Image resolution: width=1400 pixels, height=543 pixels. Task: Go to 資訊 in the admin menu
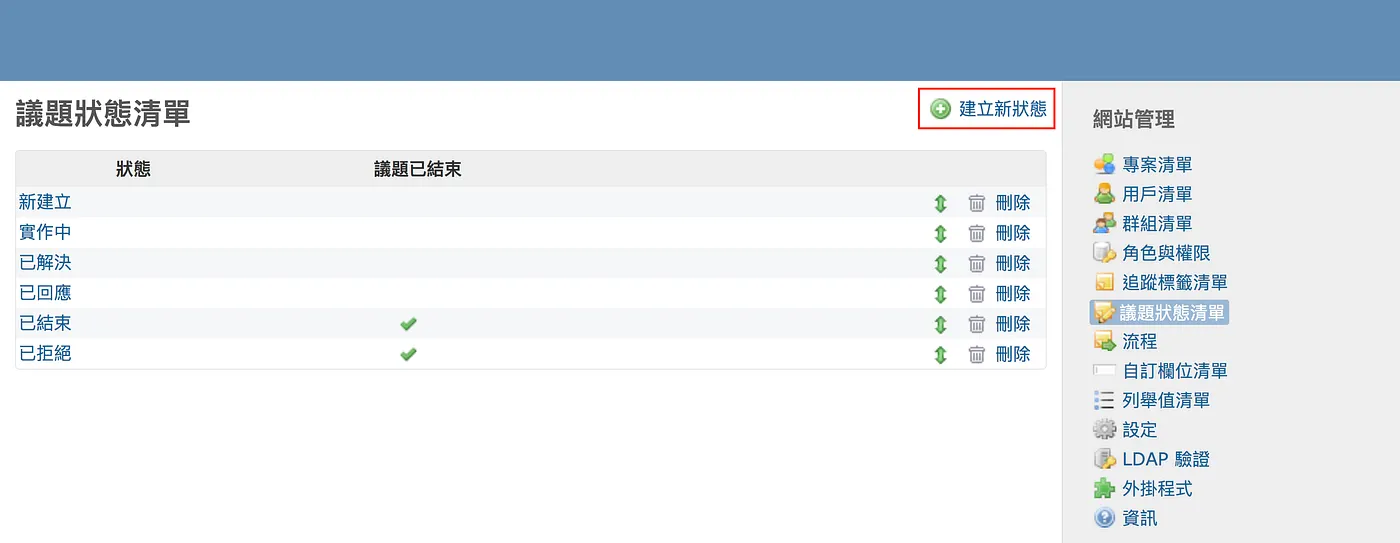[1139, 518]
